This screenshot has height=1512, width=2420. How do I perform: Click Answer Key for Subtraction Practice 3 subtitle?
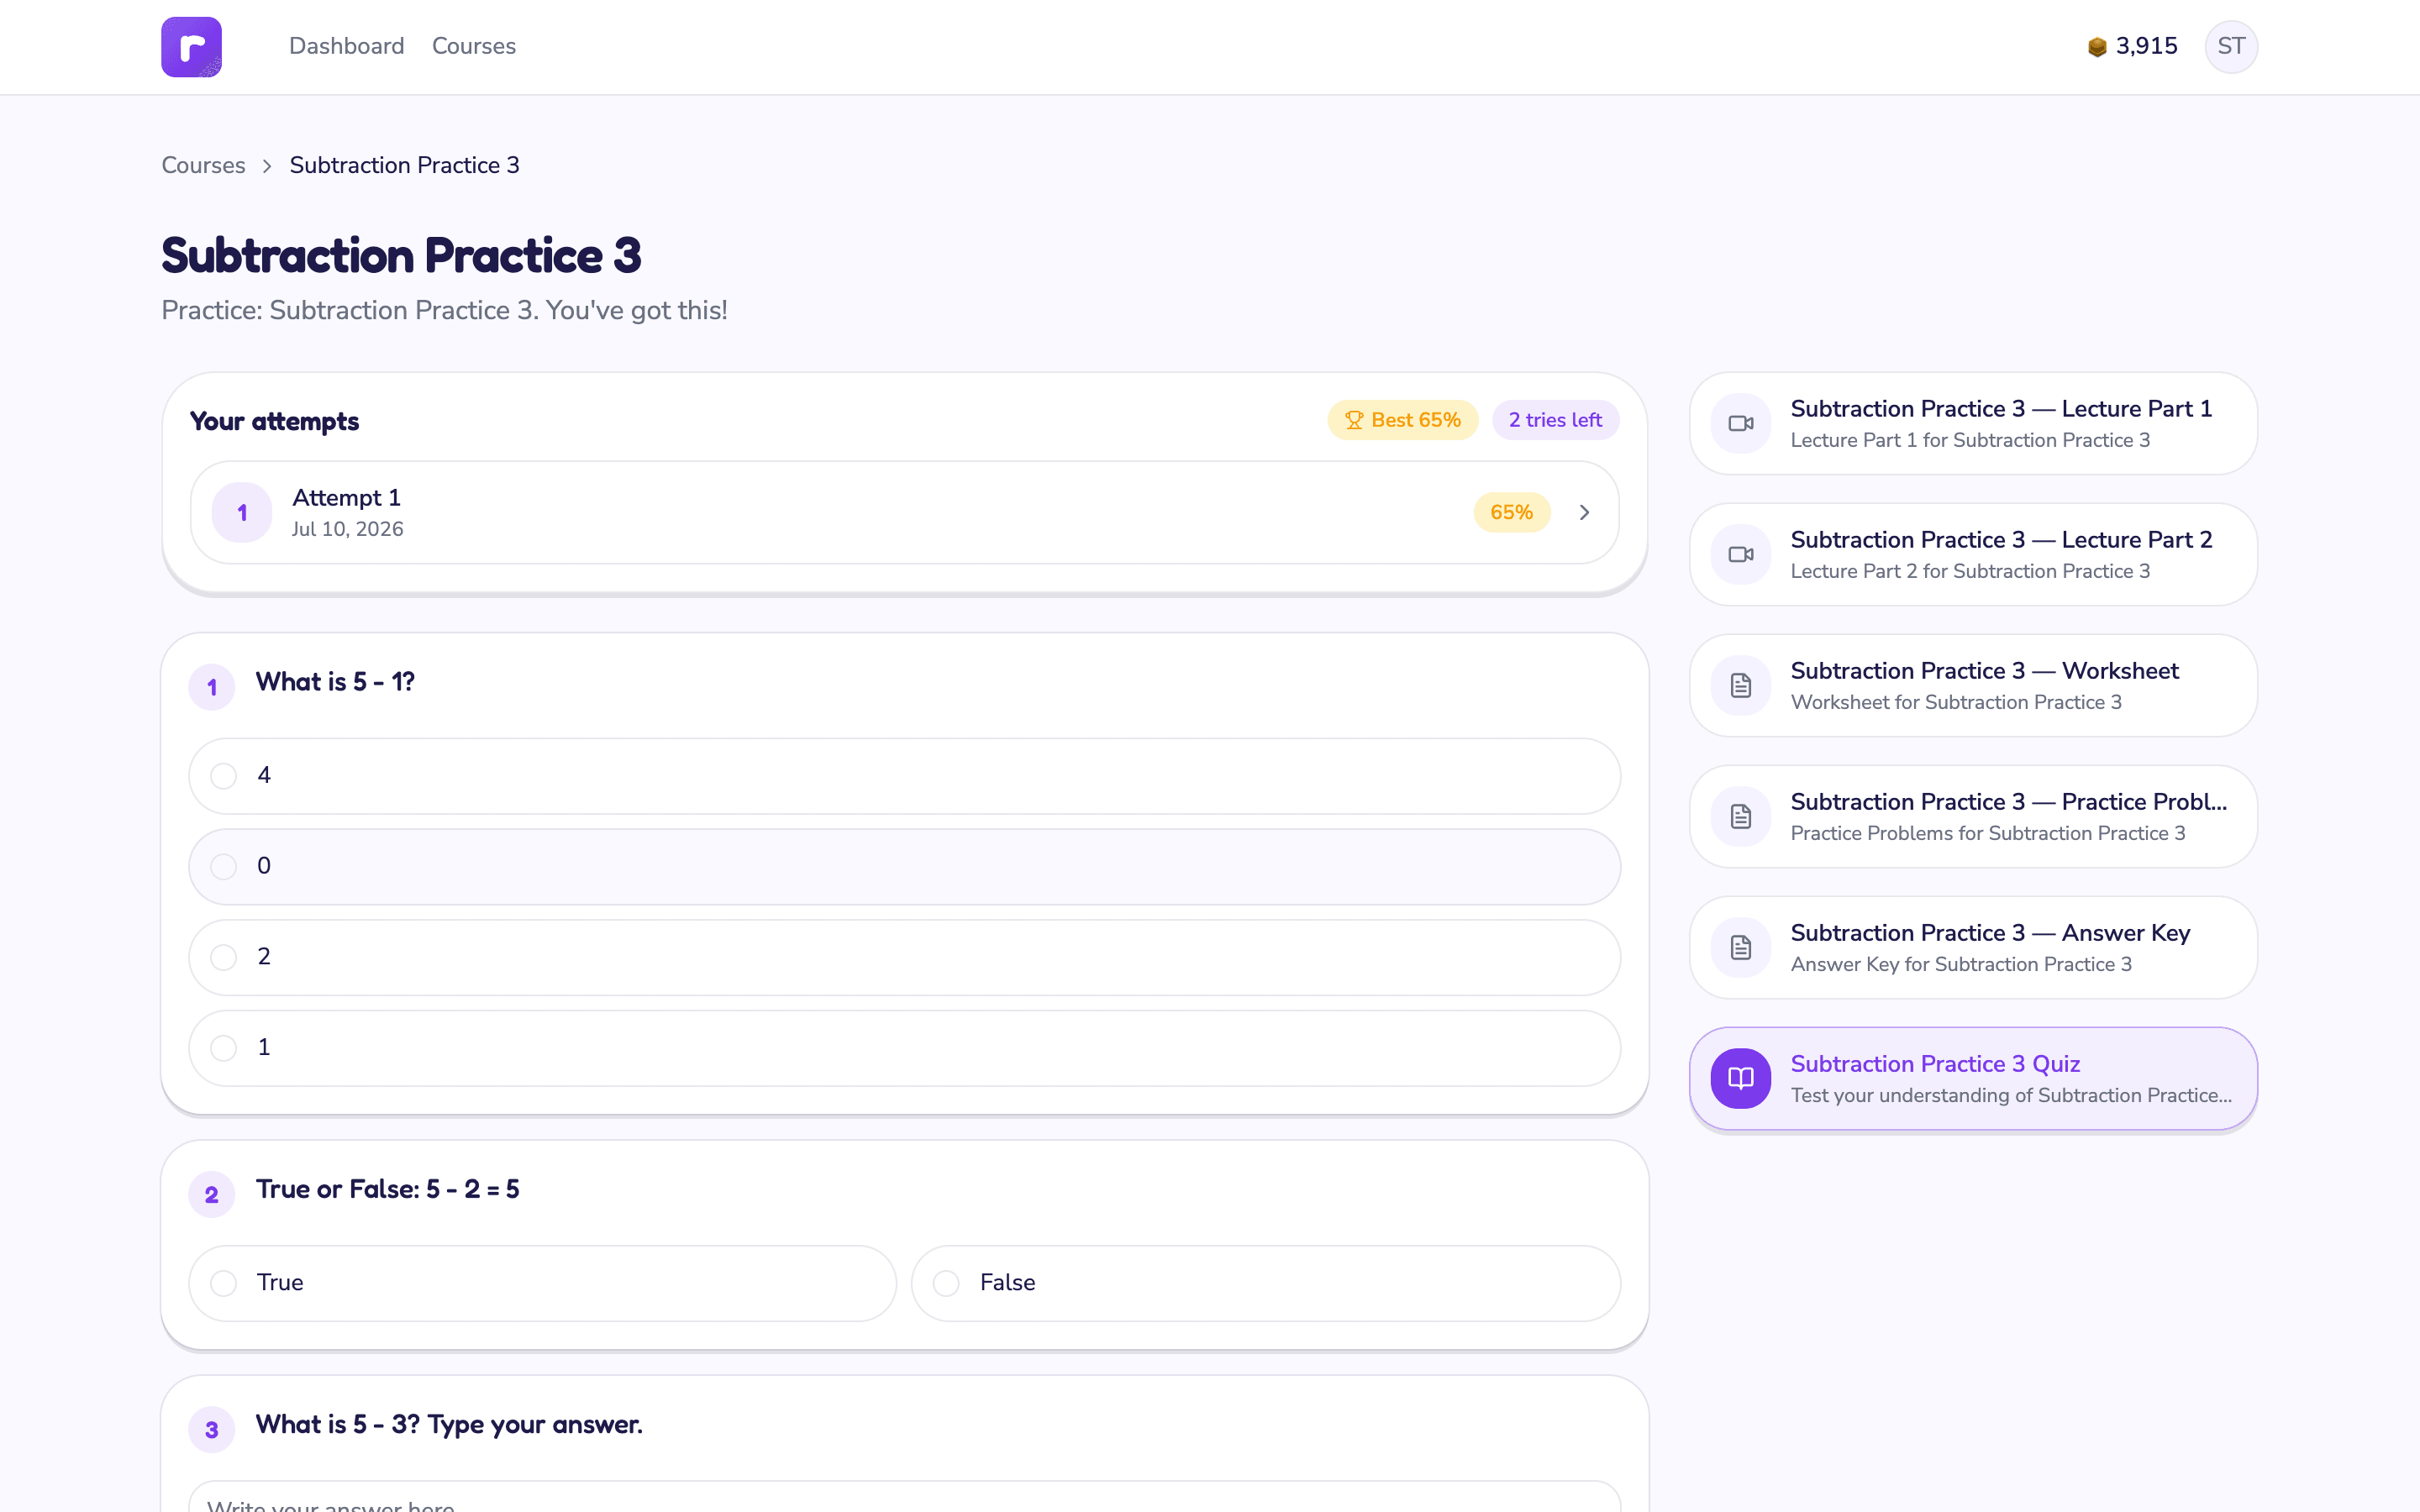(x=1961, y=964)
